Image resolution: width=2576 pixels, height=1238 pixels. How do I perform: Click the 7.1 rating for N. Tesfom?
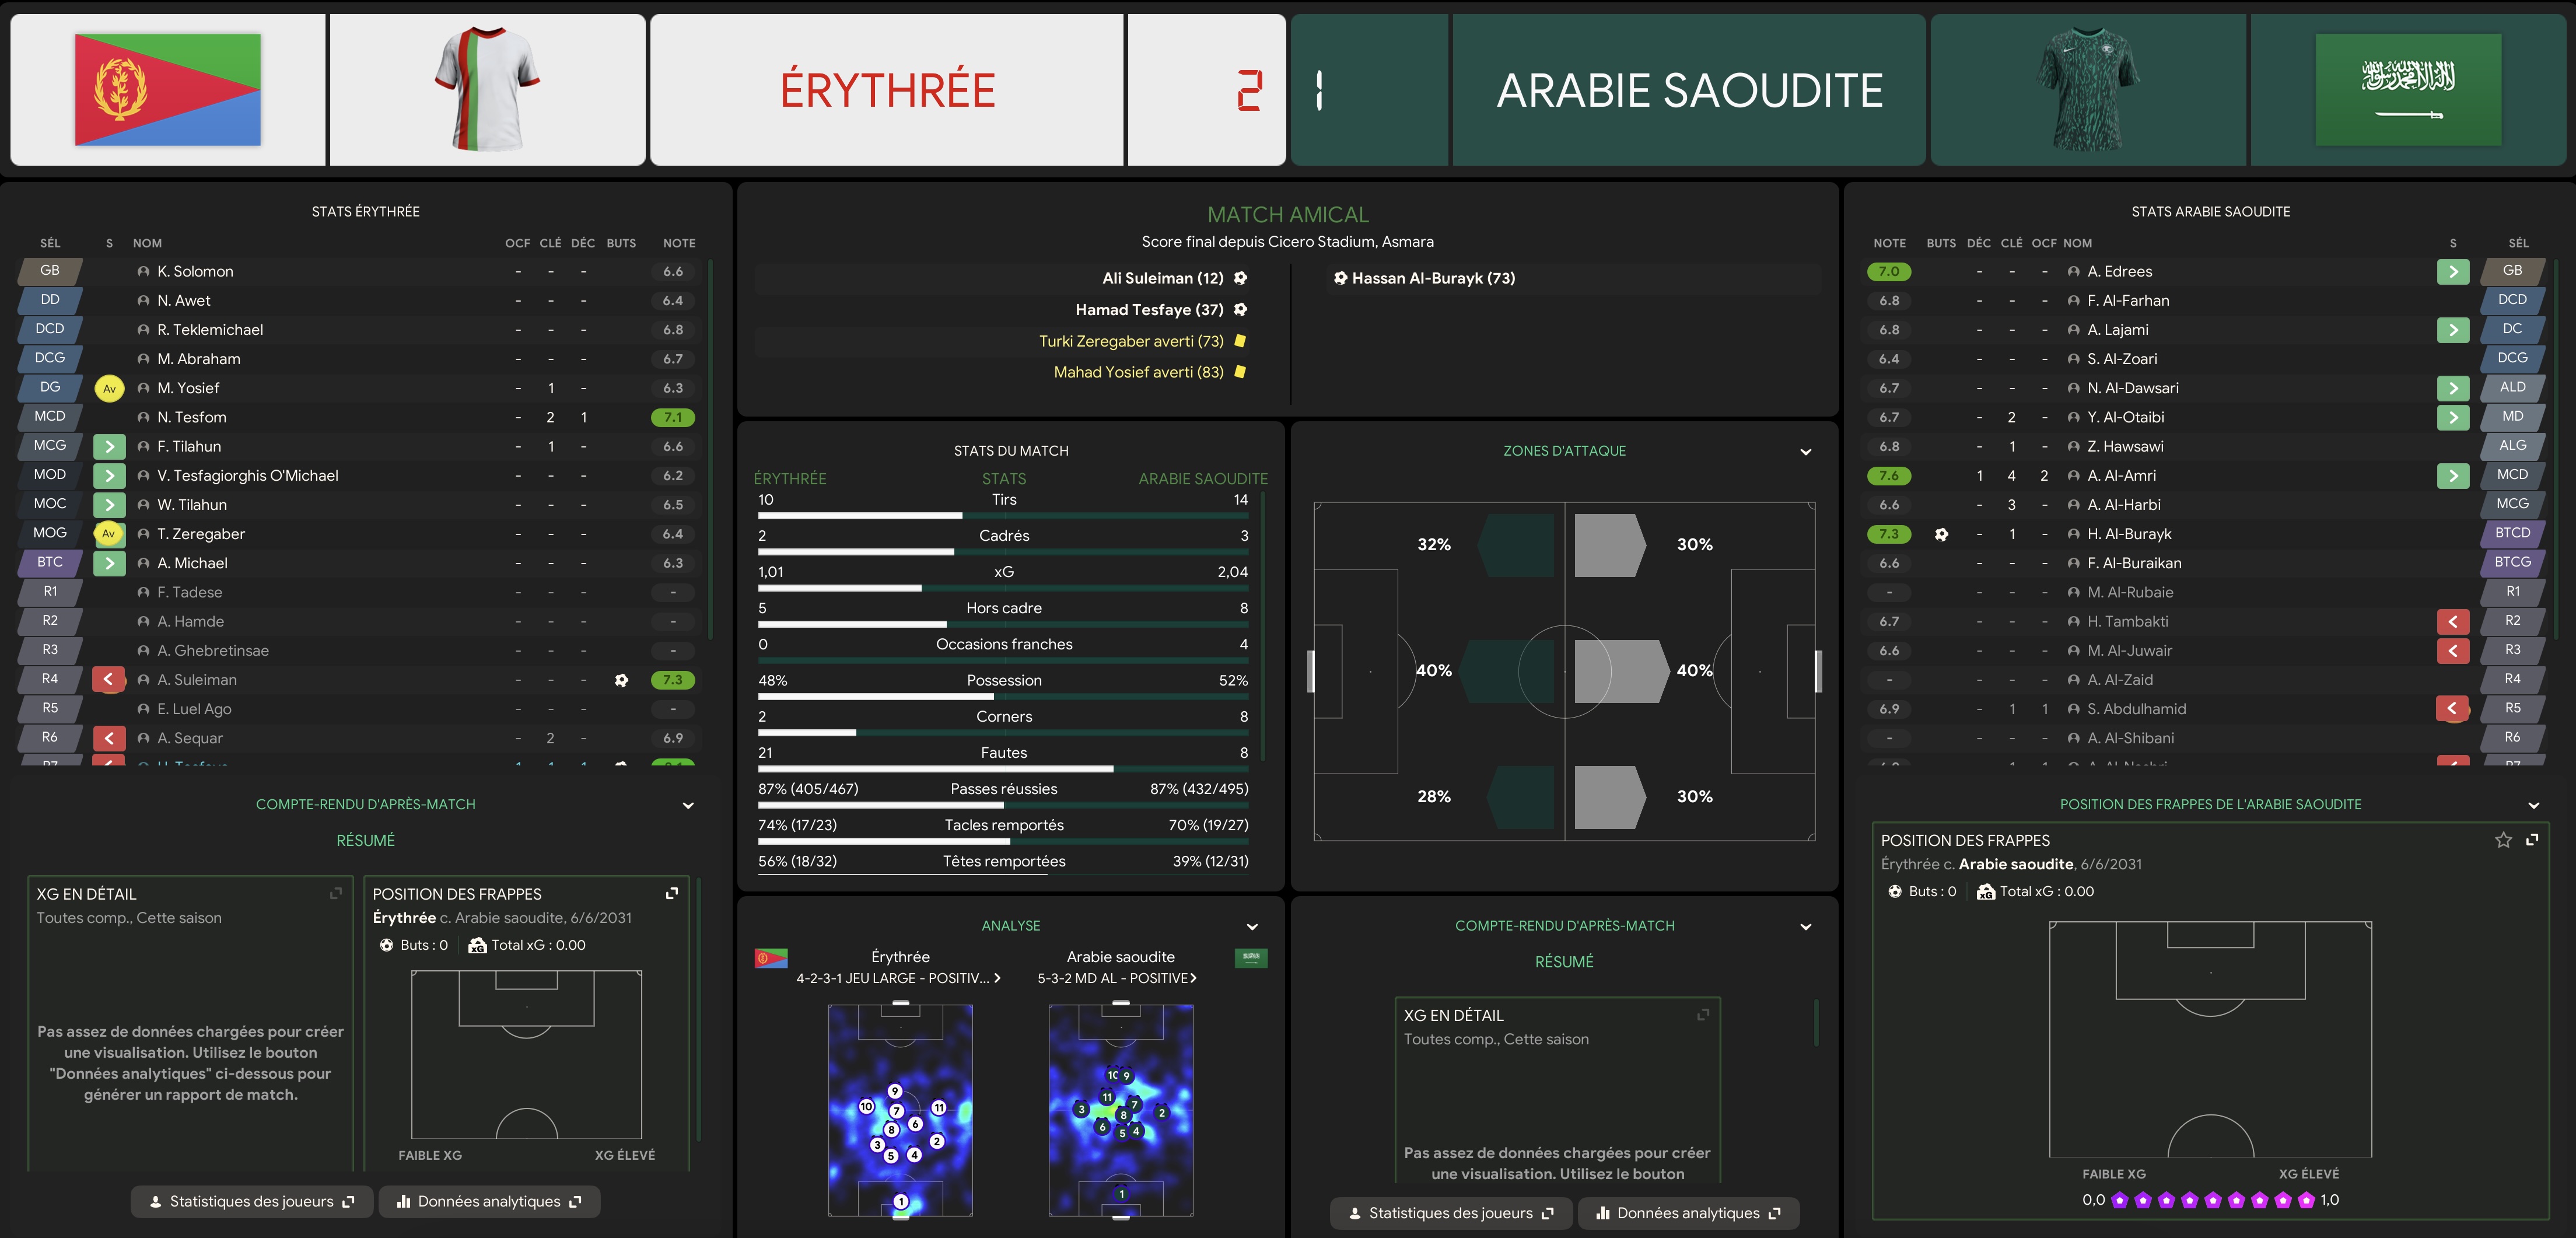(x=673, y=418)
